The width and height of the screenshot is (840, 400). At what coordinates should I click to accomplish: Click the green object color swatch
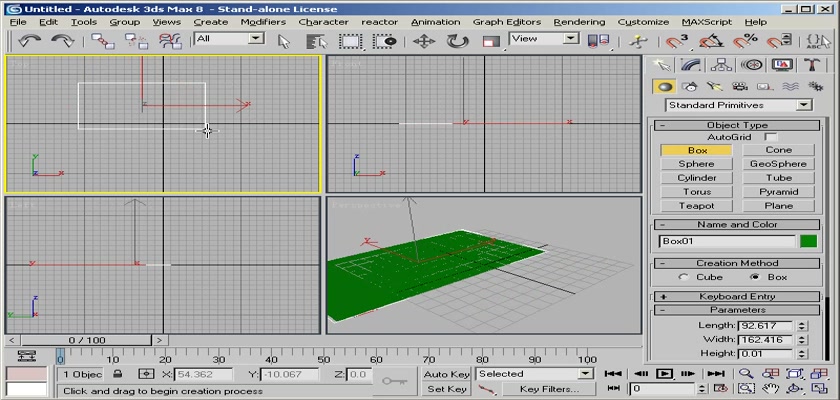808,241
